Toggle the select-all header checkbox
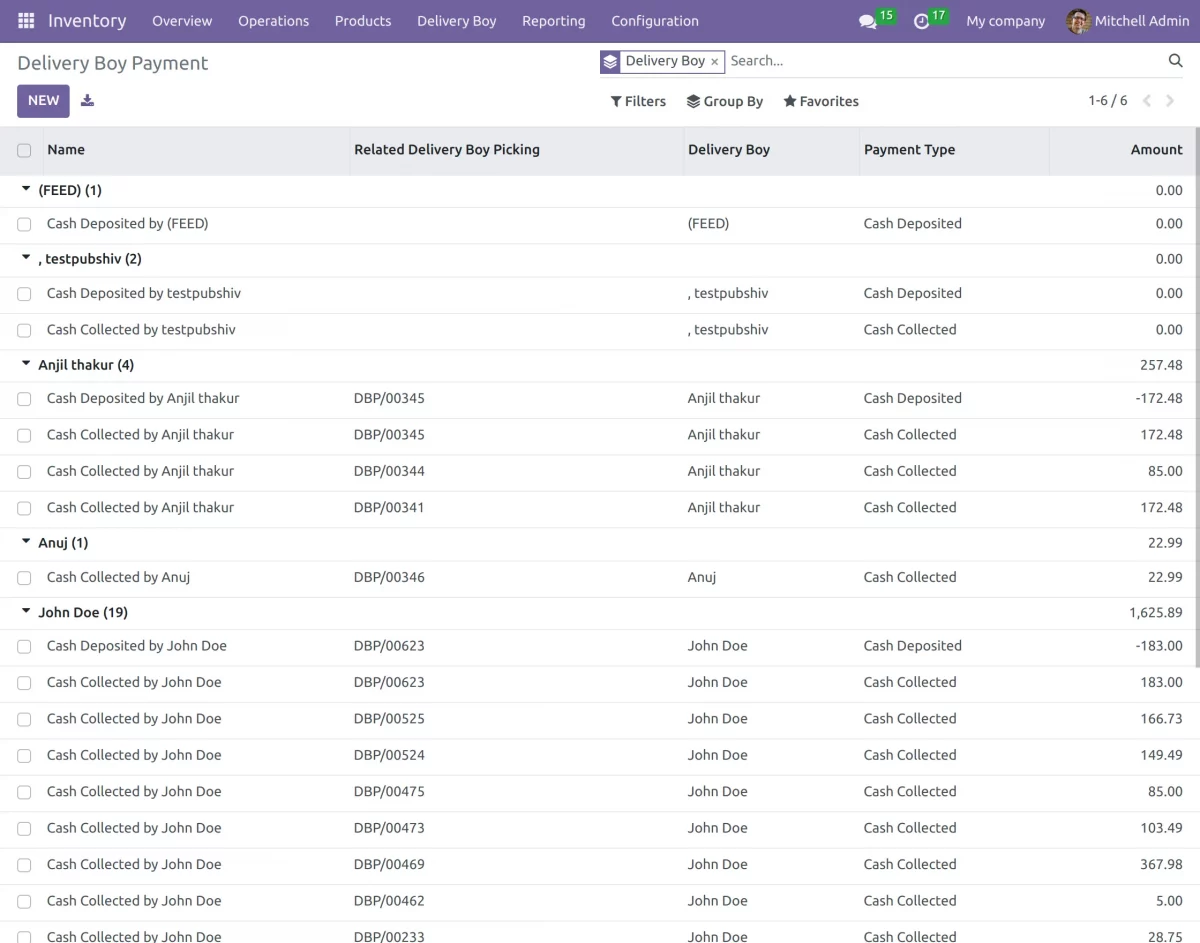The image size is (1200, 943). (24, 150)
